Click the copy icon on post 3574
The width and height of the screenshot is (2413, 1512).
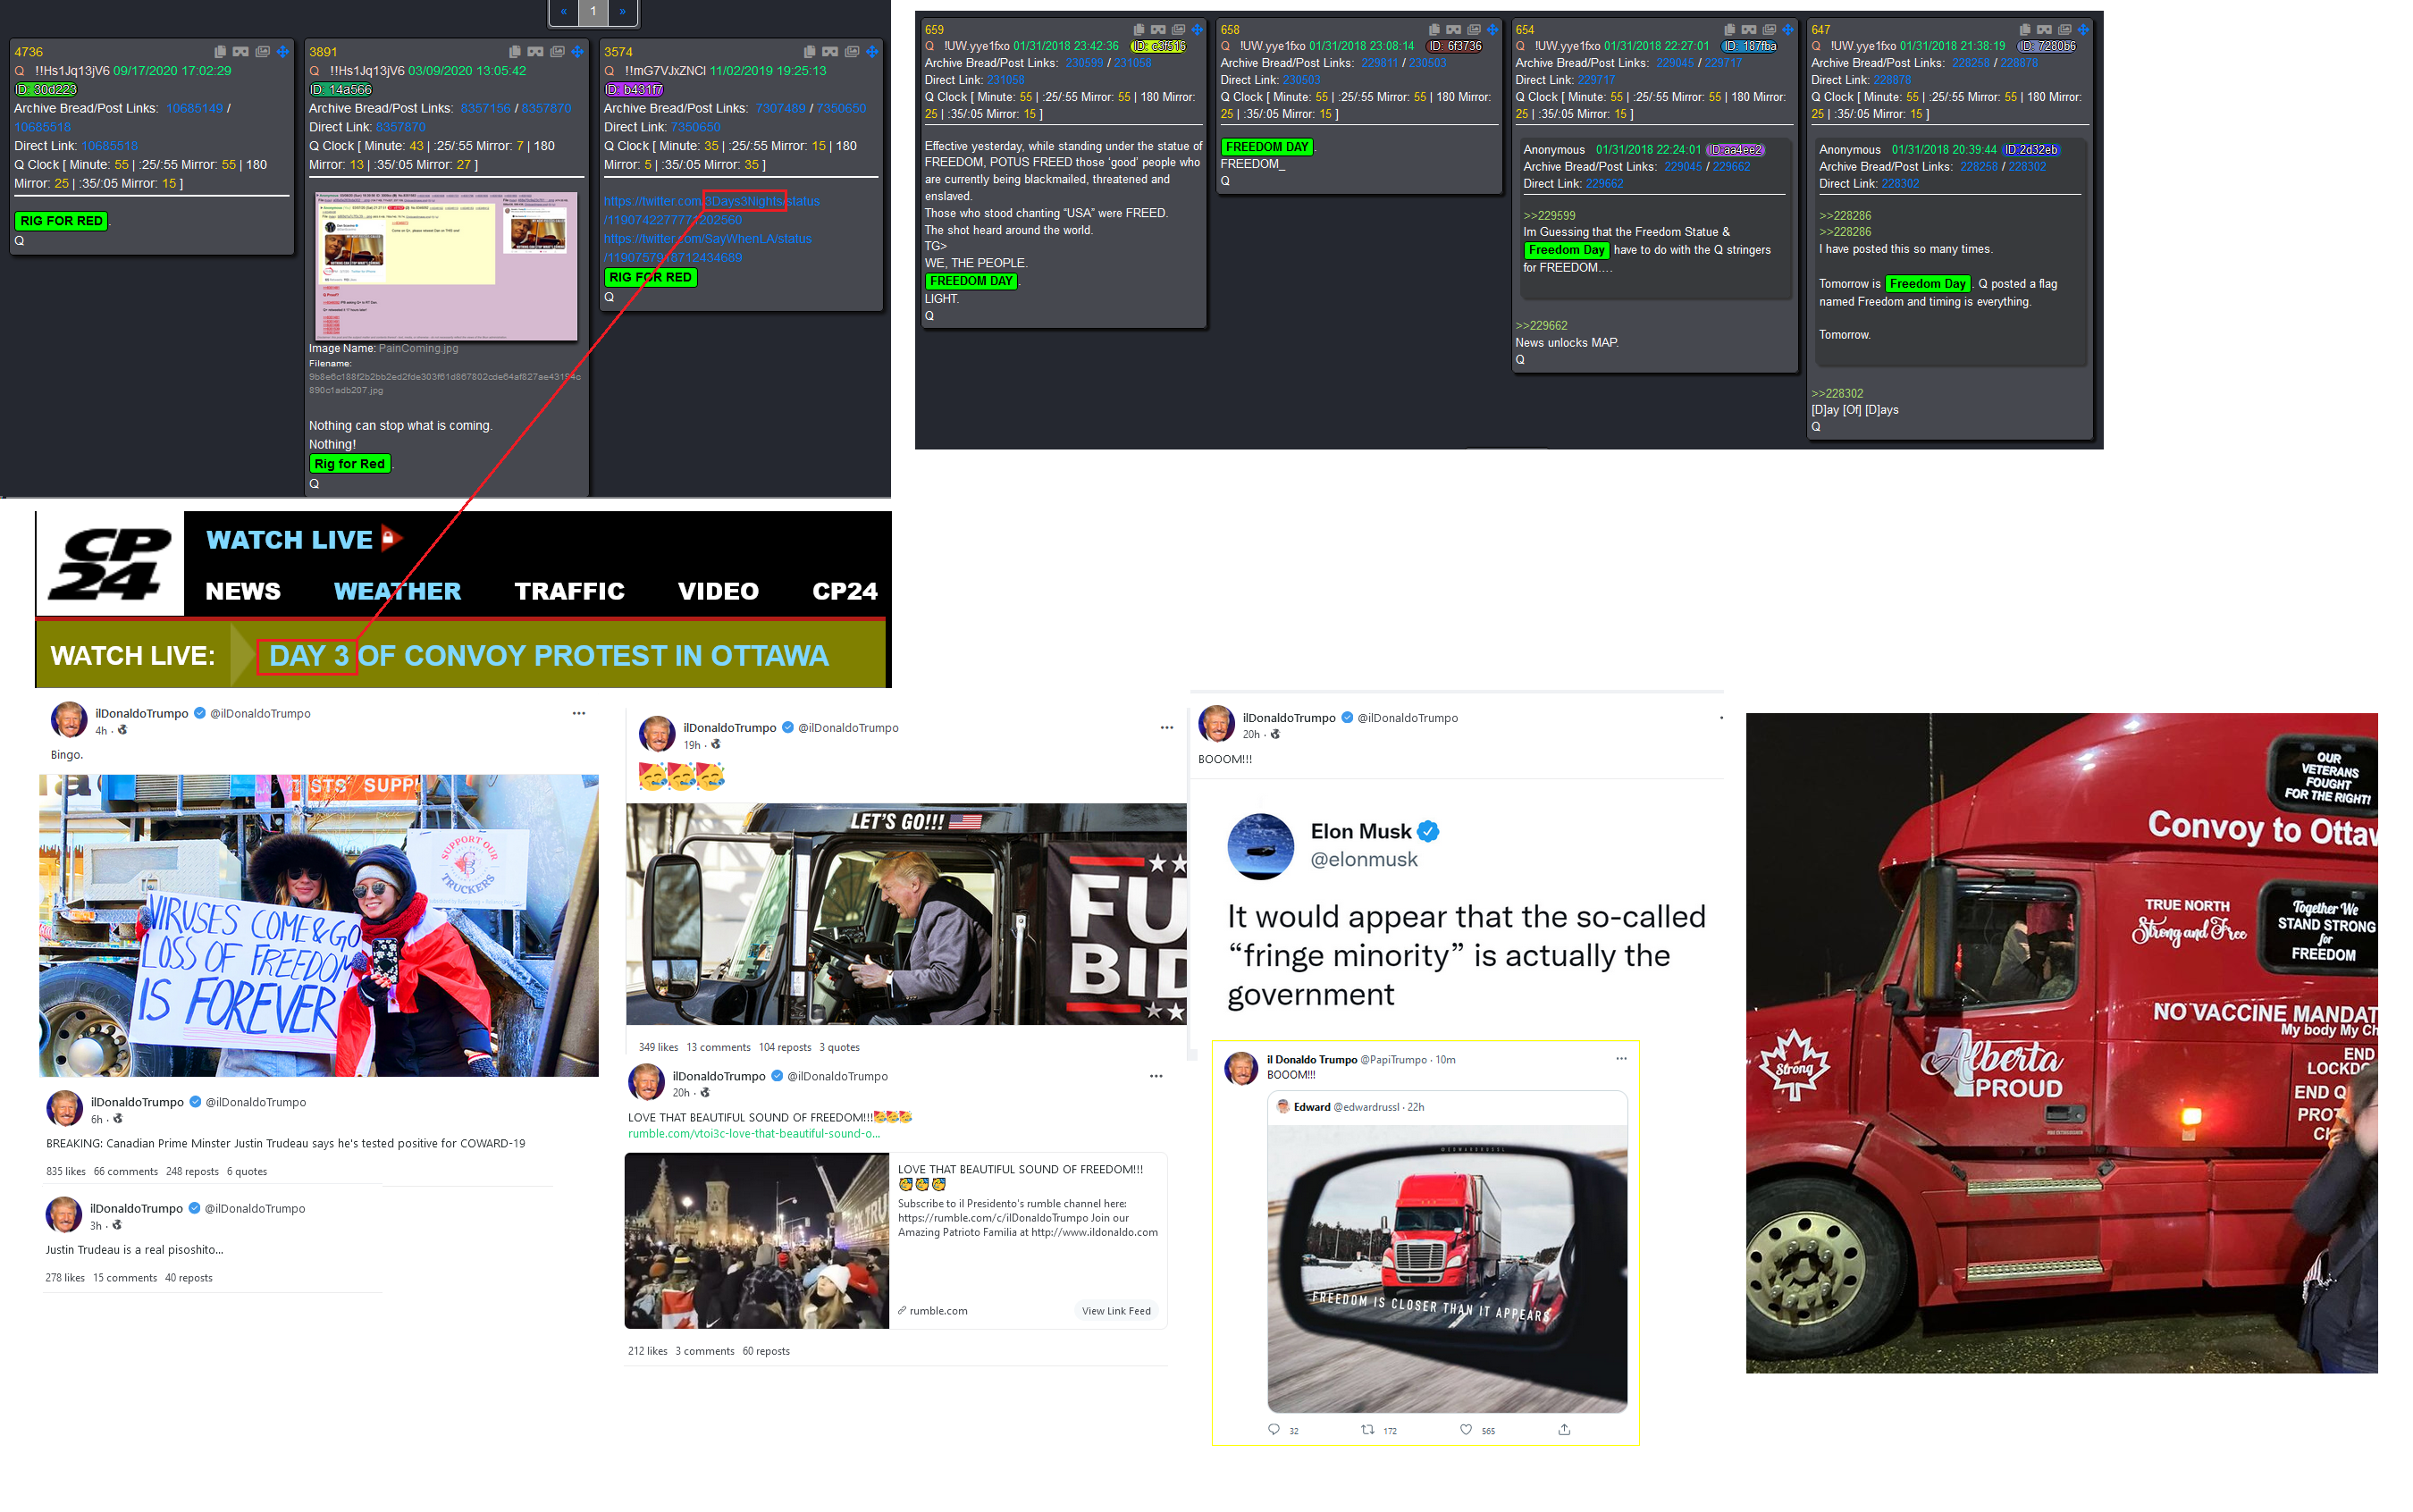tap(810, 52)
